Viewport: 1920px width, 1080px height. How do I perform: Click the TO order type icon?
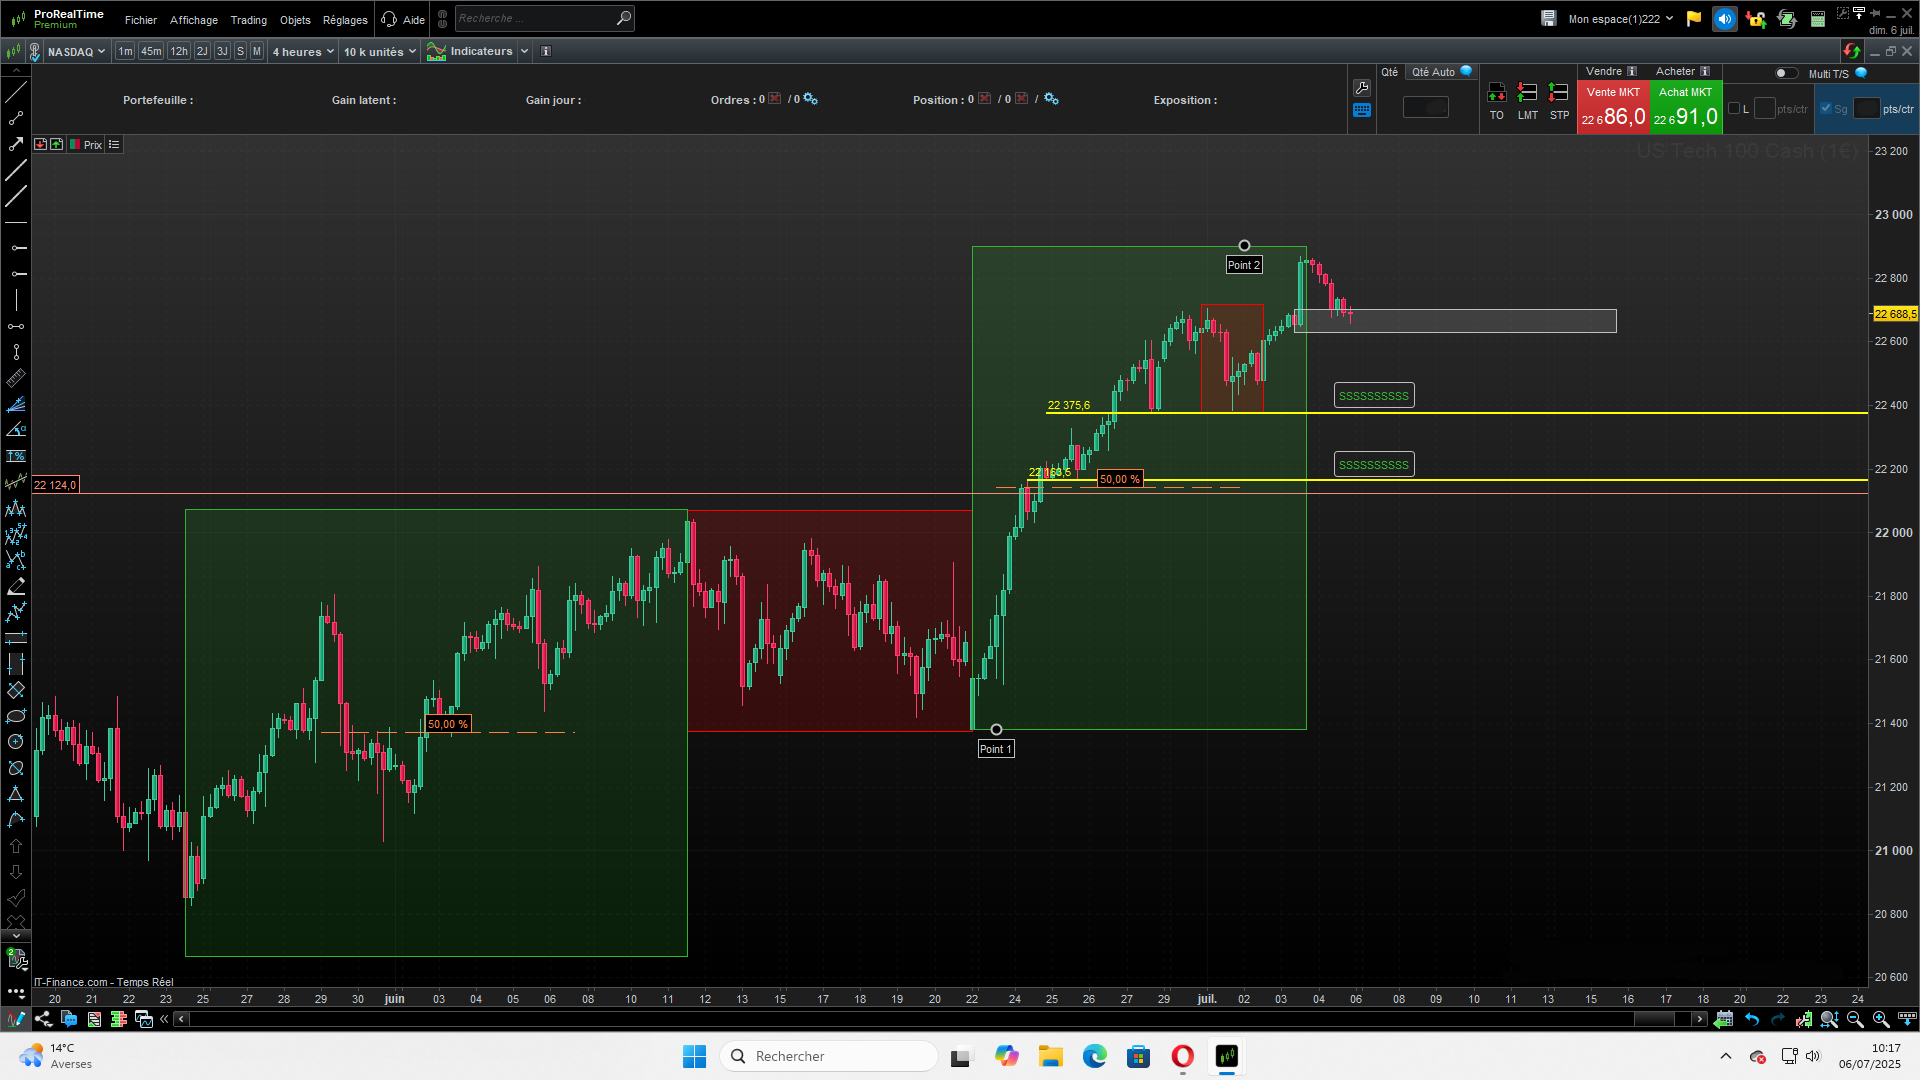[x=1496, y=94]
